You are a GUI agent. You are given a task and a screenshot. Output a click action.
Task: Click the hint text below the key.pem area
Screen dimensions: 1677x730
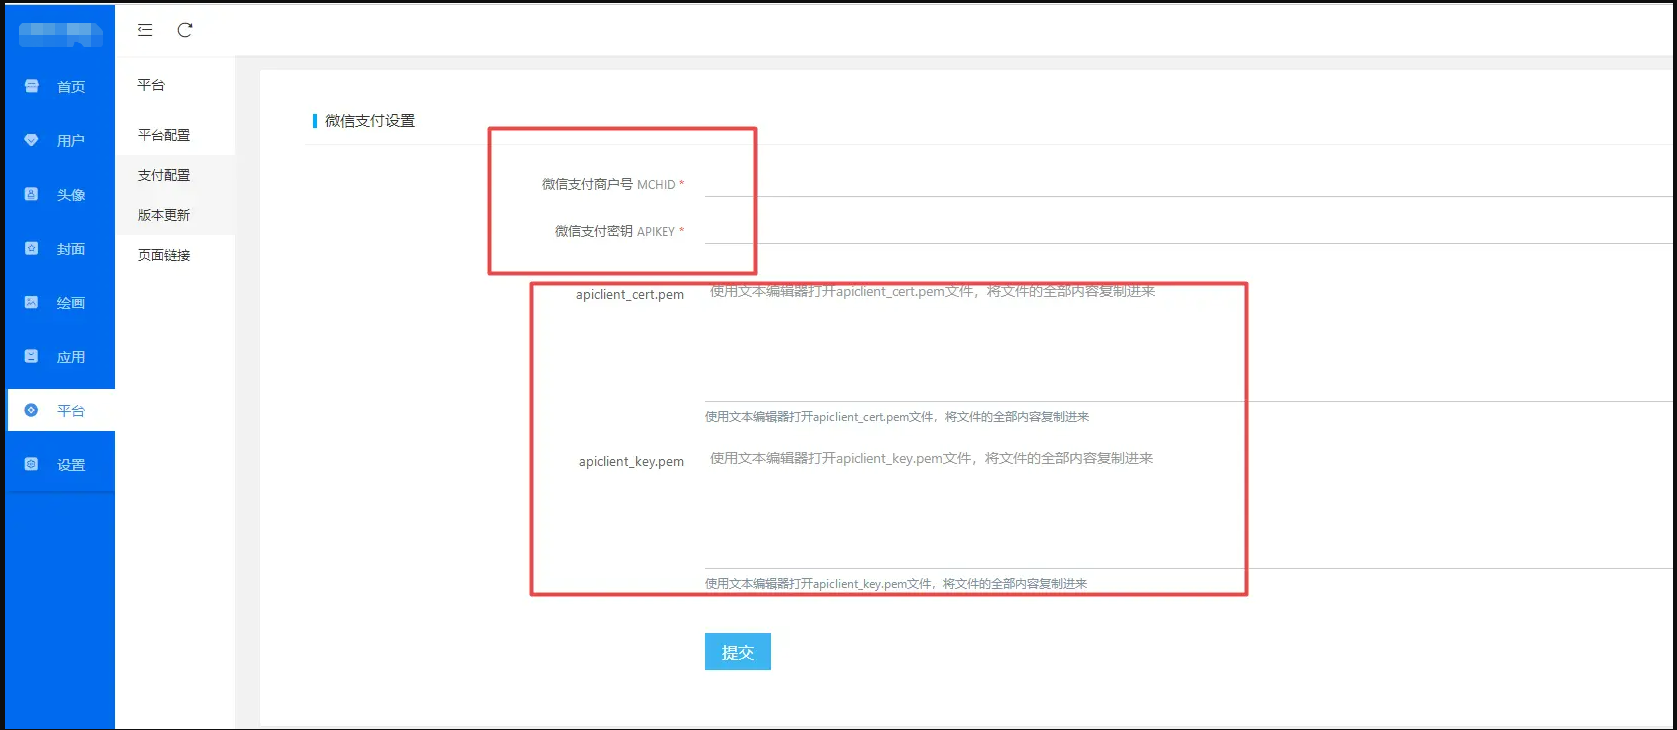click(896, 584)
